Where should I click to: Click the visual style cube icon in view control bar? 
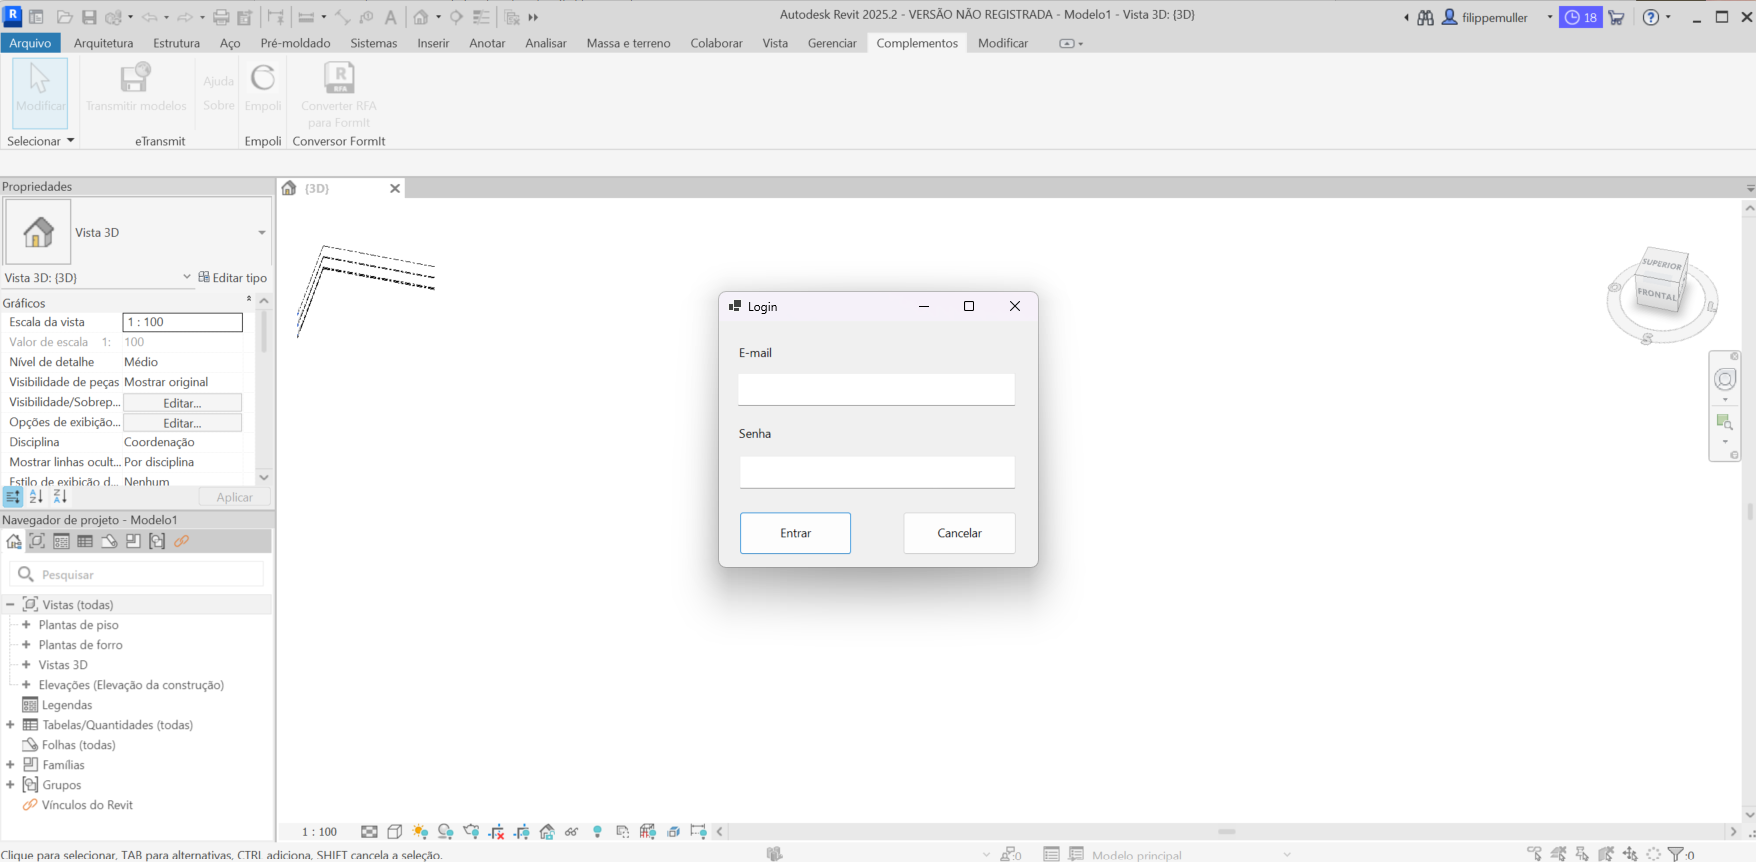pos(395,832)
